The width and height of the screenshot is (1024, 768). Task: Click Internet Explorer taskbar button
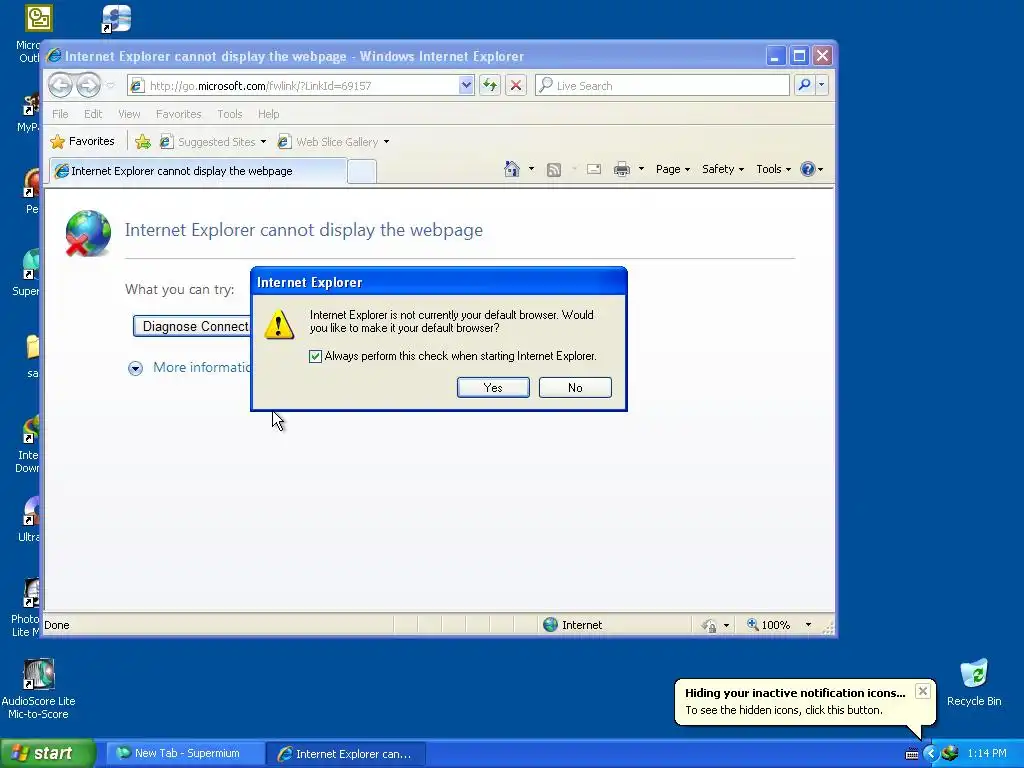(x=346, y=754)
